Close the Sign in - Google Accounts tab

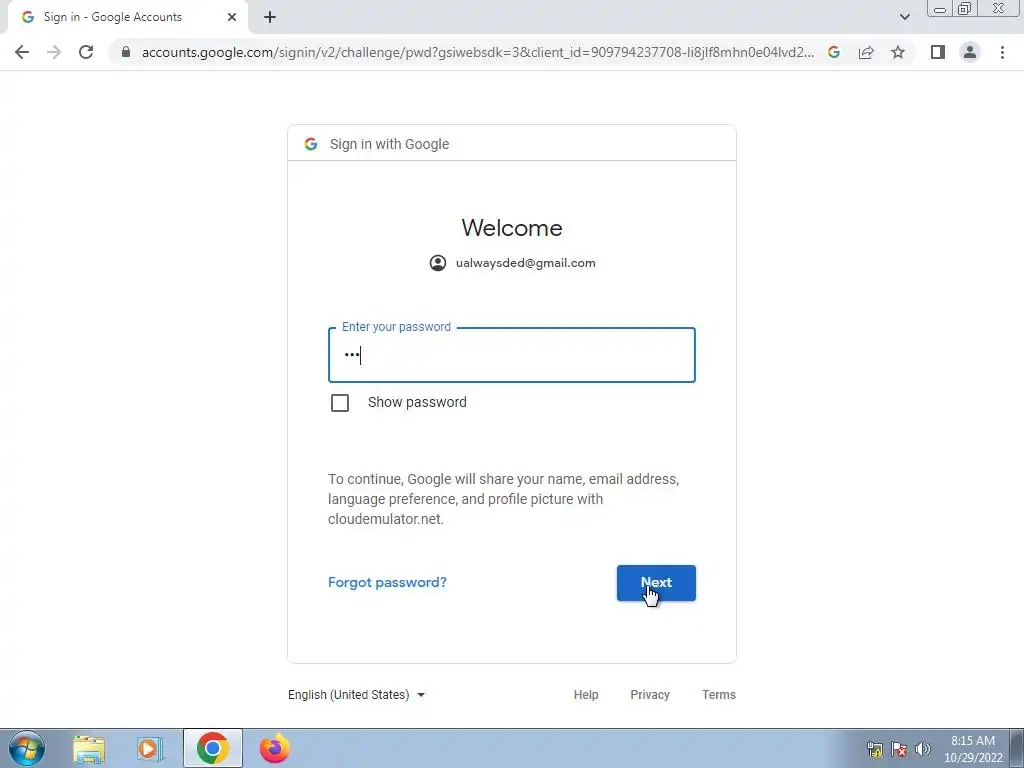pyautogui.click(x=232, y=17)
